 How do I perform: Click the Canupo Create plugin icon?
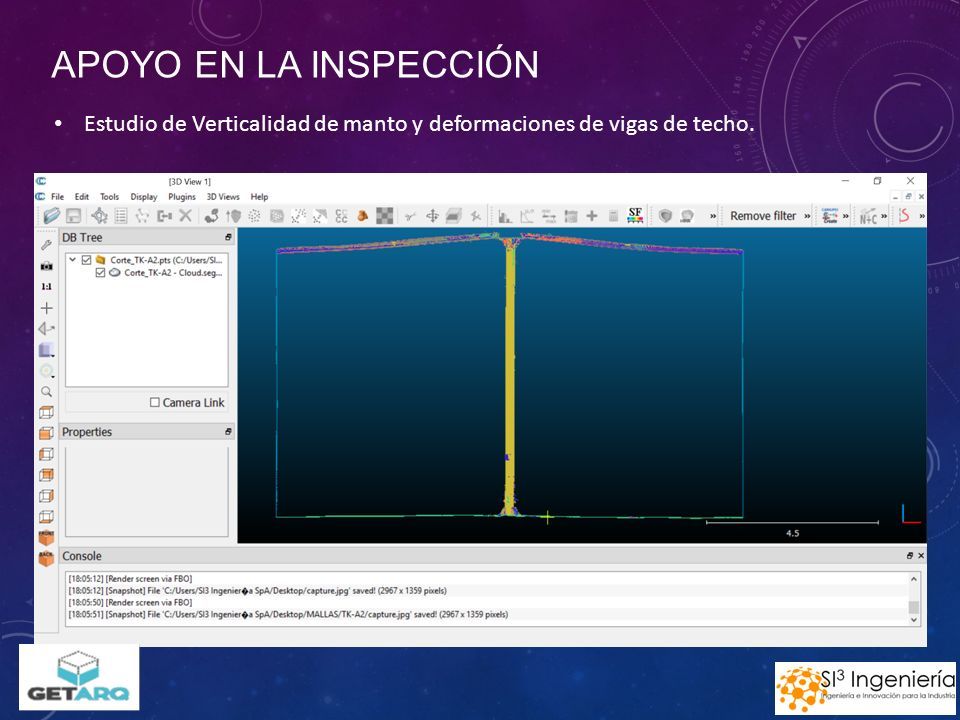coord(830,216)
